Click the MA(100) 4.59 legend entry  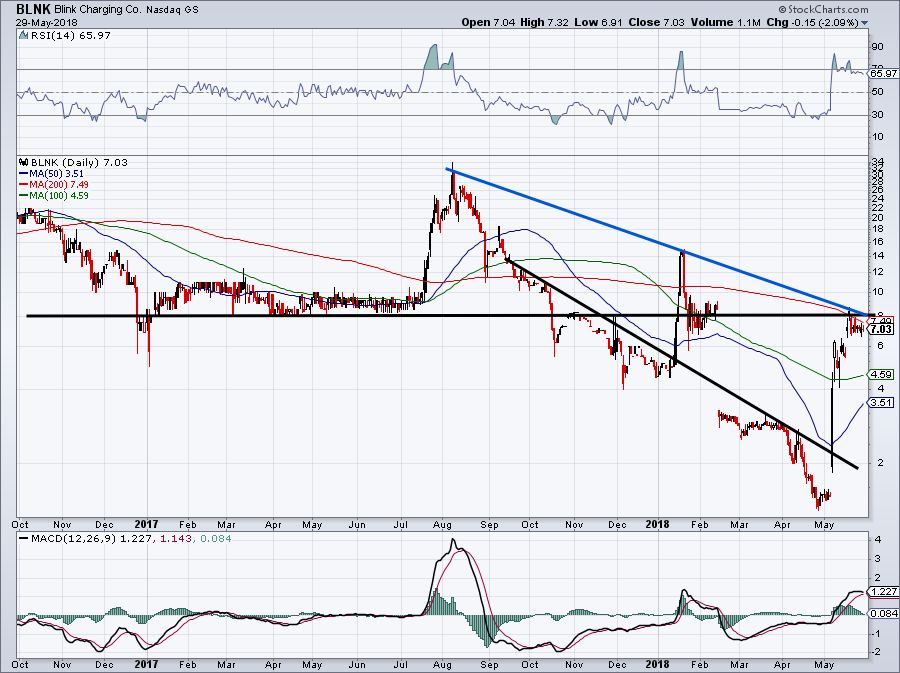(54, 195)
